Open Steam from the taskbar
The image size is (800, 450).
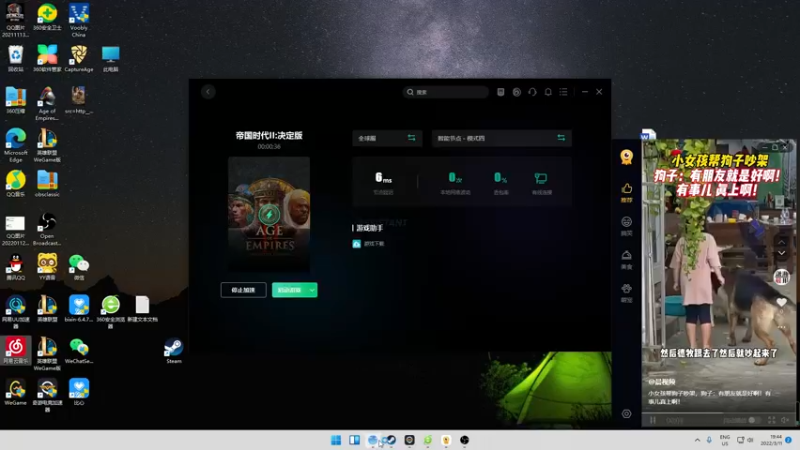[391, 440]
